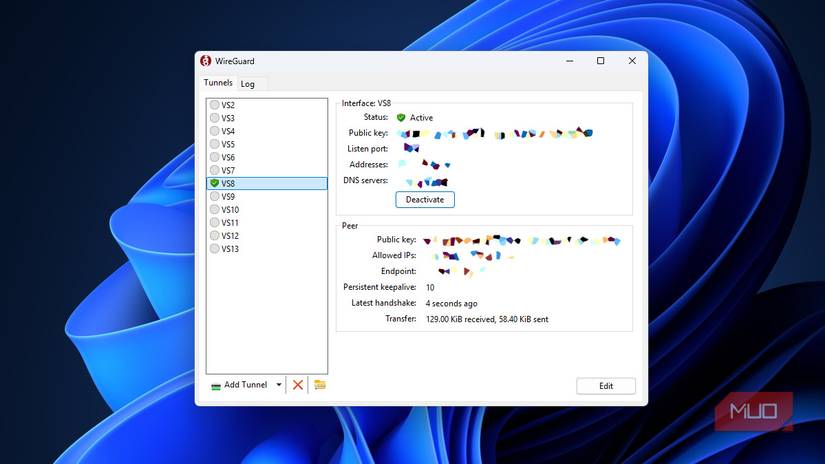Click the green Active status shield icon

[401, 117]
